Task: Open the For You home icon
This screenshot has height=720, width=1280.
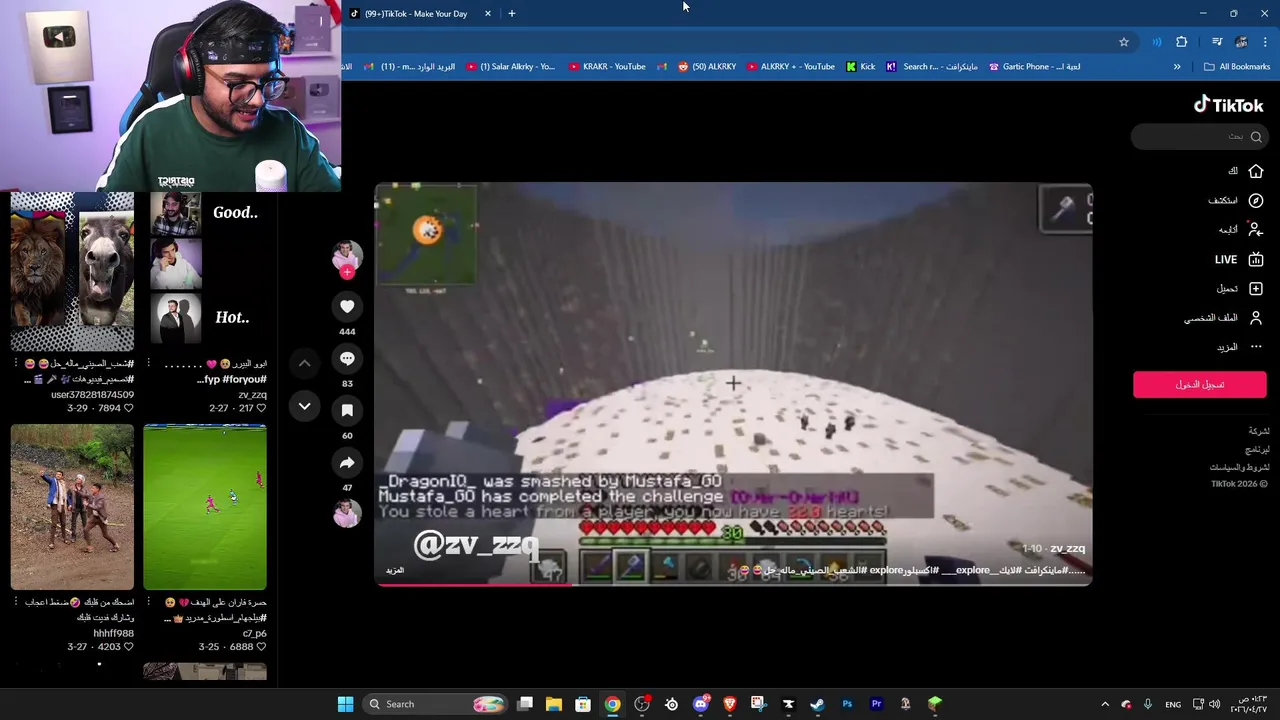Action: pos(1256,171)
